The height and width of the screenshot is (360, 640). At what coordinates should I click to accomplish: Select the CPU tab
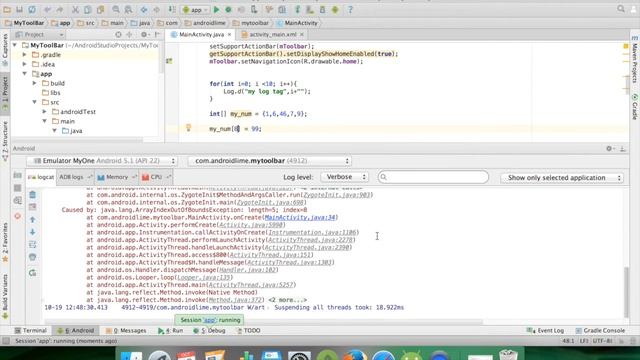(x=156, y=177)
